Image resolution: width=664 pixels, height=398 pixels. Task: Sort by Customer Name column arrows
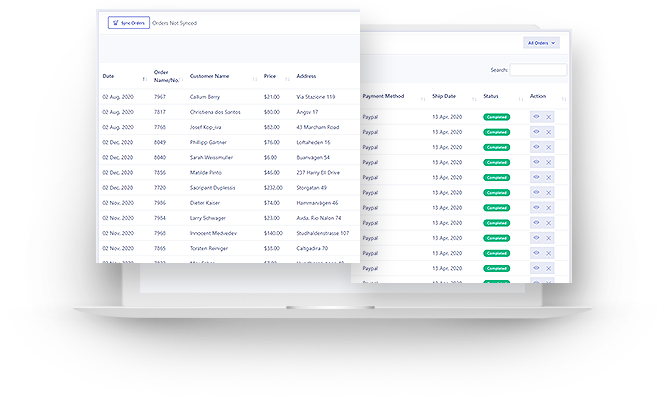point(255,79)
